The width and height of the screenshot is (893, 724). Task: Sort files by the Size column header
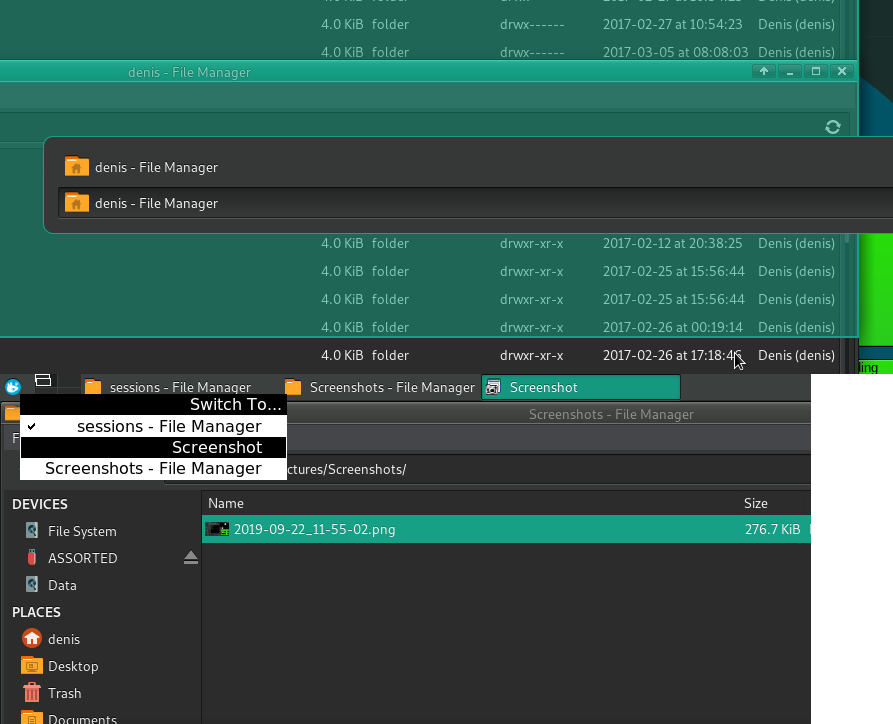pyautogui.click(x=756, y=503)
